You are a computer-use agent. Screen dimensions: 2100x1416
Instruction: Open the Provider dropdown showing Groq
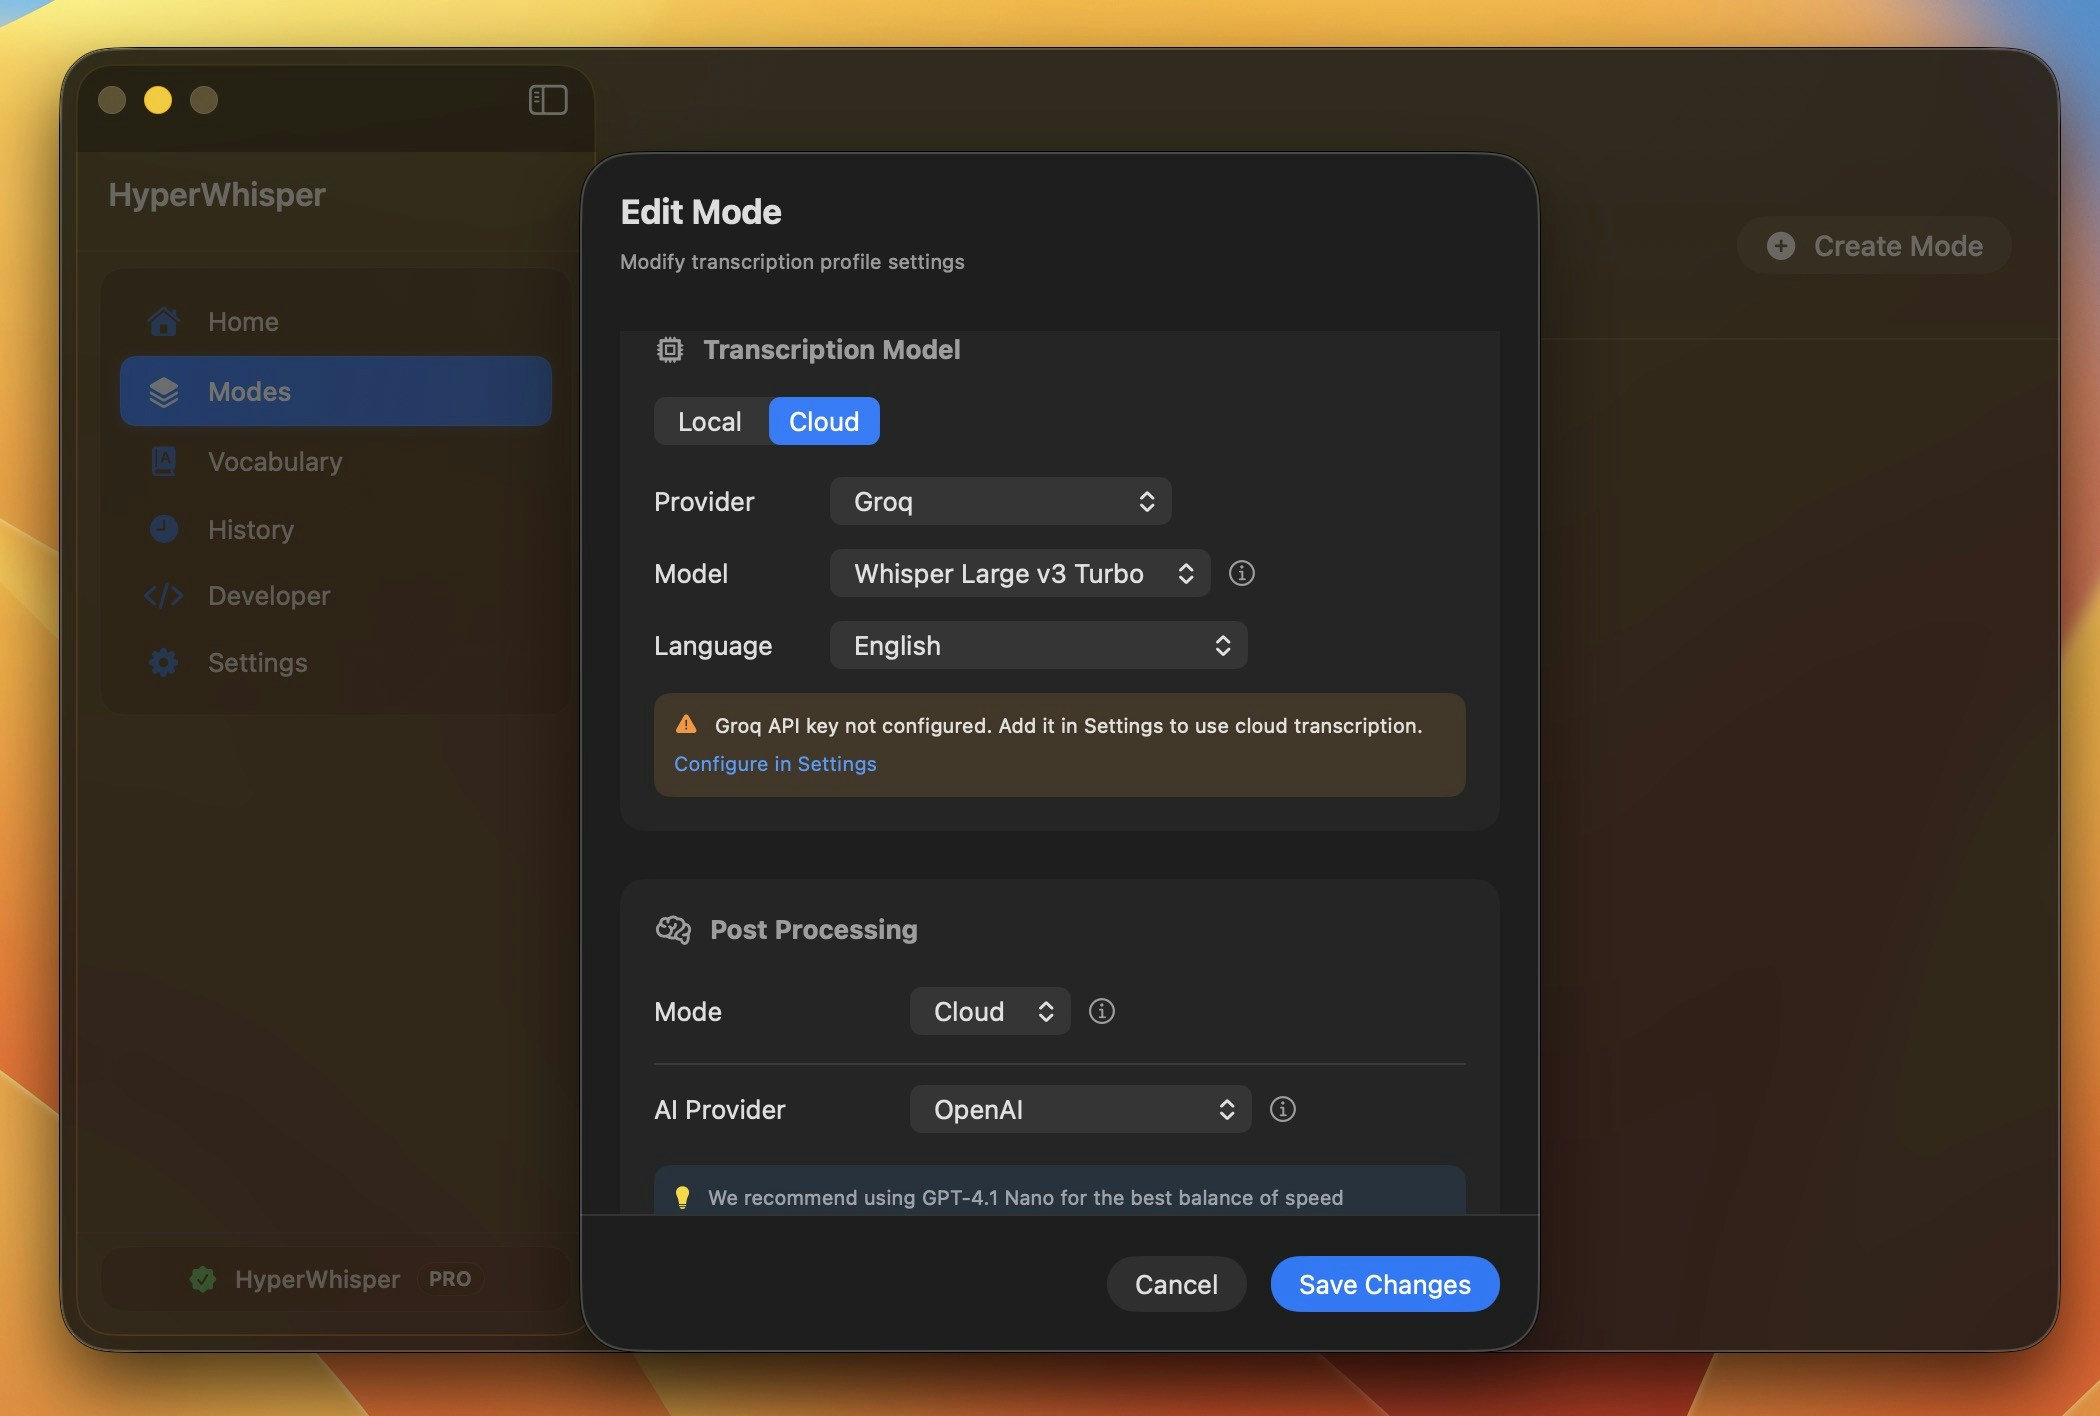point(999,501)
